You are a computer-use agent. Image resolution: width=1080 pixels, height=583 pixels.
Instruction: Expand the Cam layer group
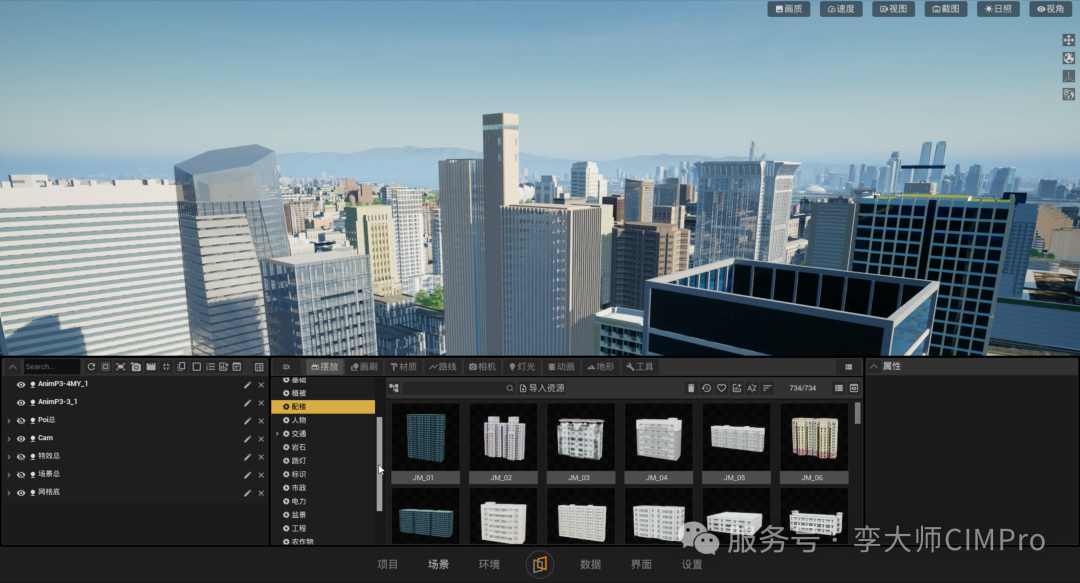tap(8, 438)
